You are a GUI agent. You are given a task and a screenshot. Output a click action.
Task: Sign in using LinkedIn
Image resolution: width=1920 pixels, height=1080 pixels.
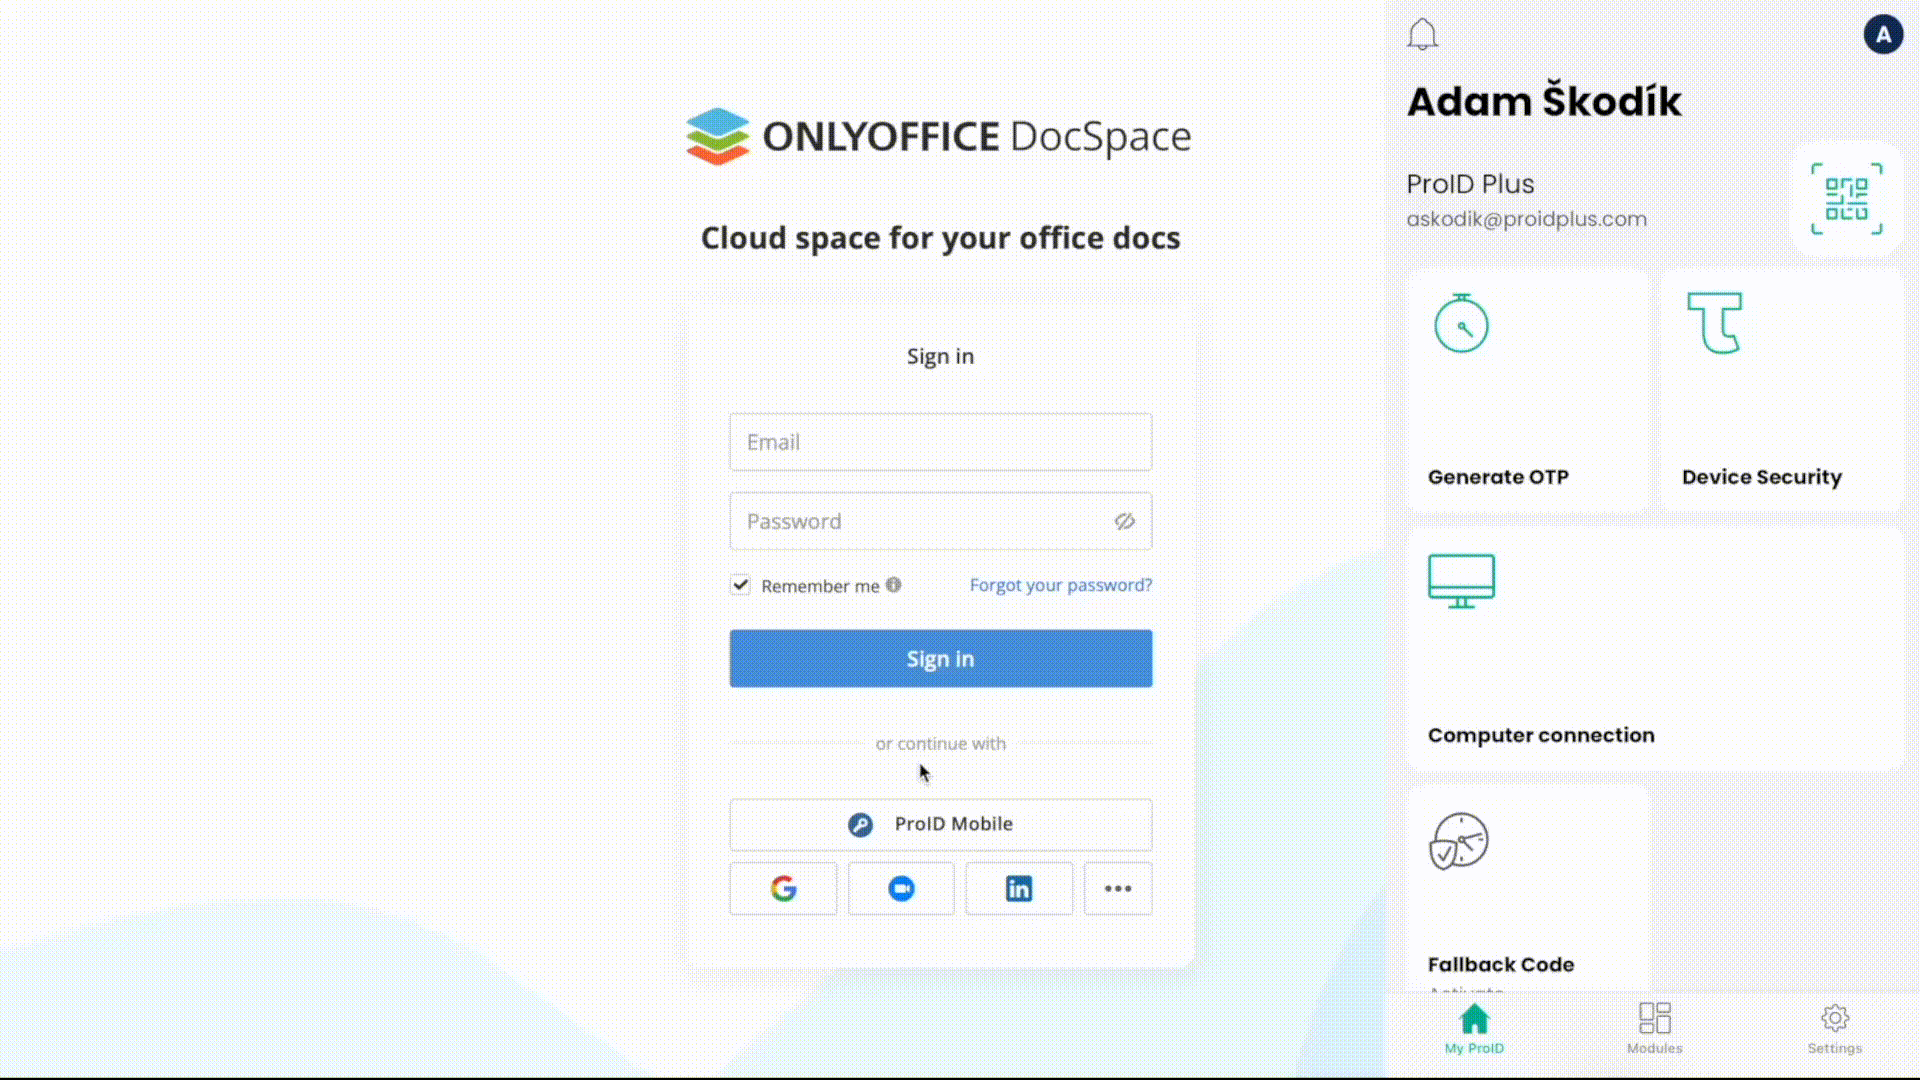tap(1018, 888)
